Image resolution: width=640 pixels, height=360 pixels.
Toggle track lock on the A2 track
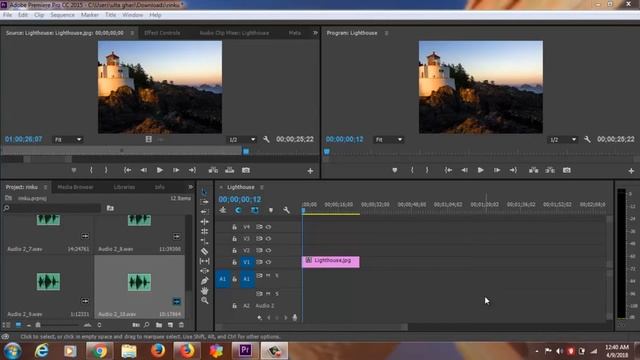(x=234, y=305)
